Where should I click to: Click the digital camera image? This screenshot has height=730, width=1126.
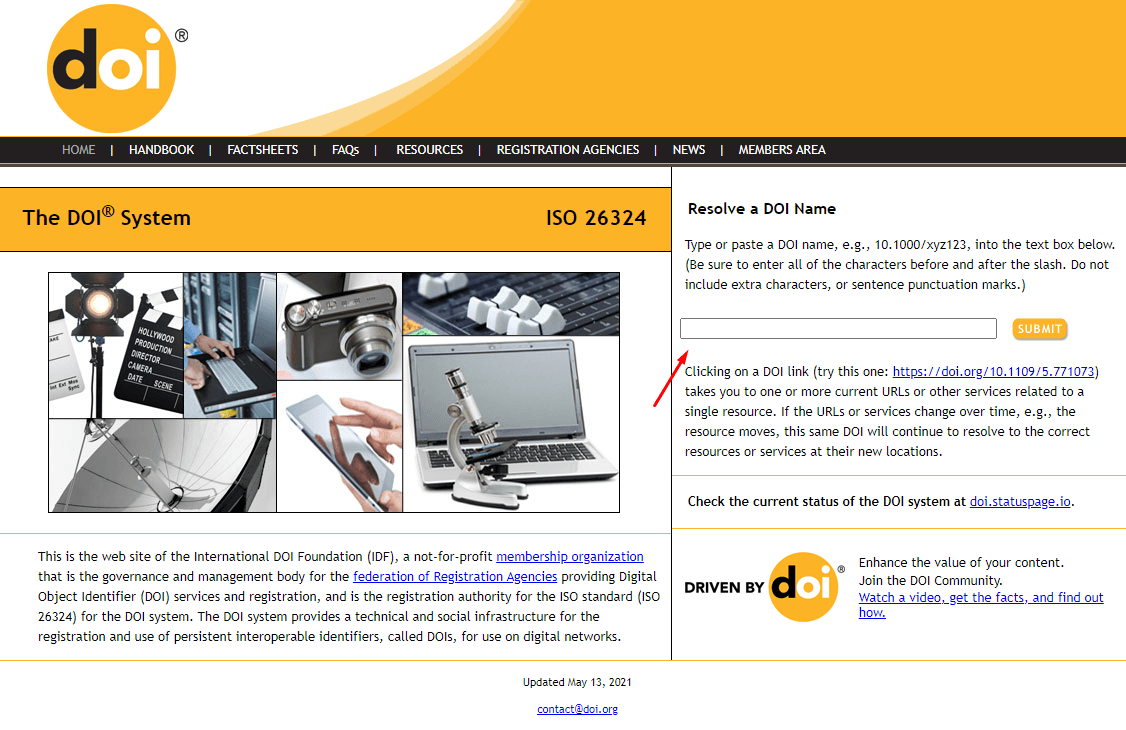(x=340, y=327)
